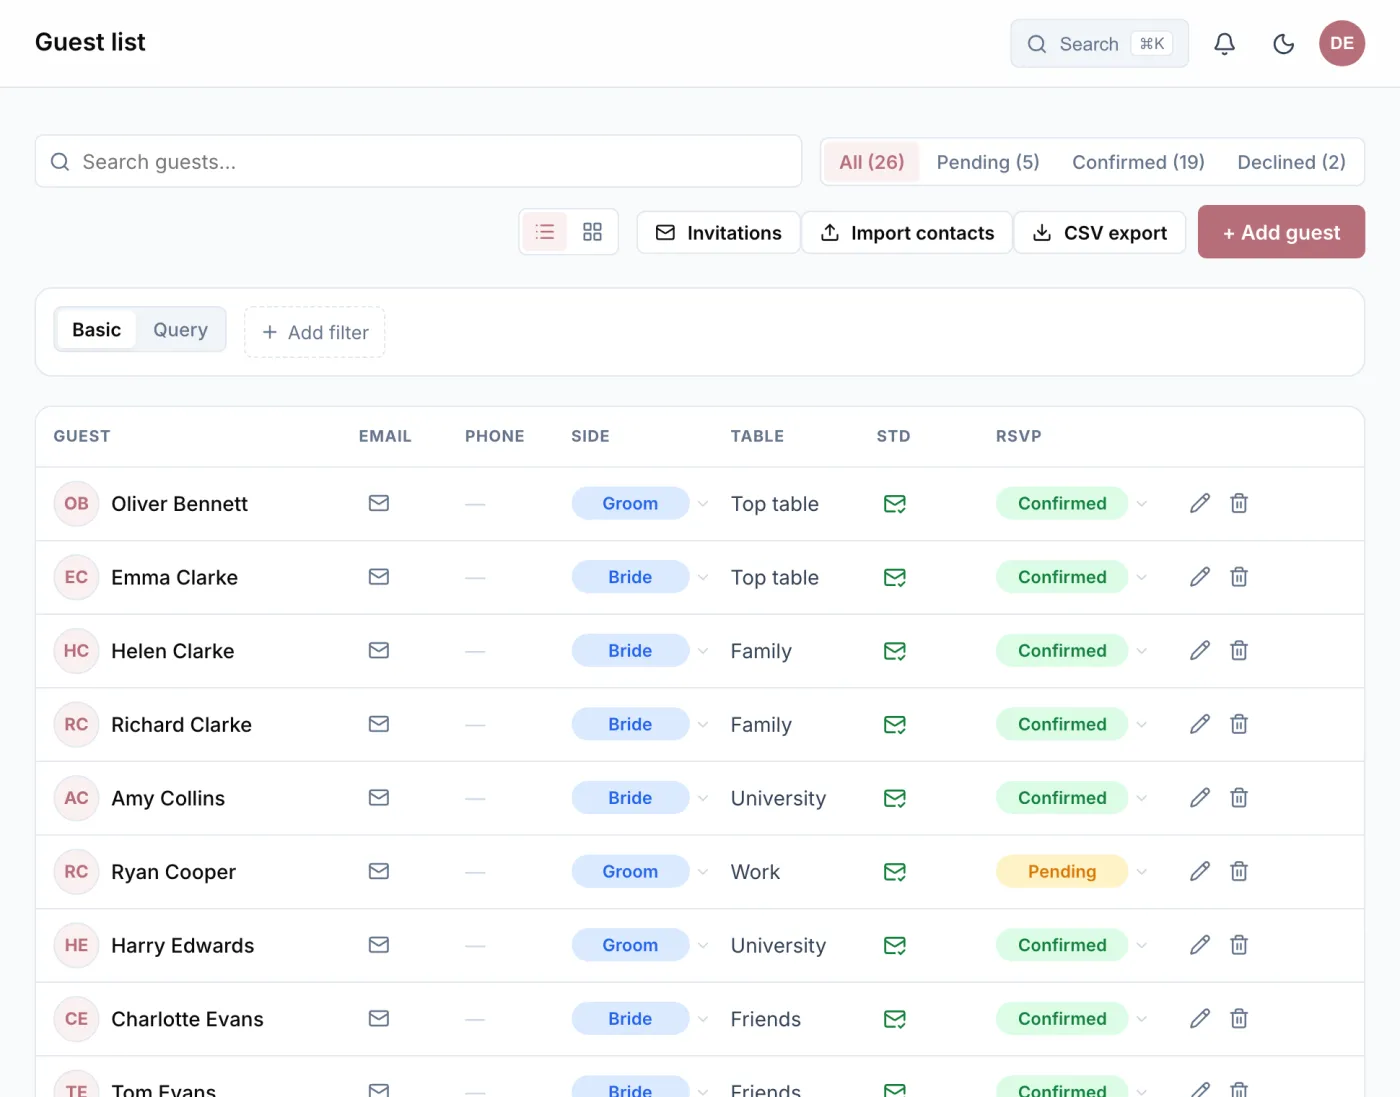Click Amy Collins's save-the-date sent icon
This screenshot has width=1400, height=1097.
click(895, 798)
